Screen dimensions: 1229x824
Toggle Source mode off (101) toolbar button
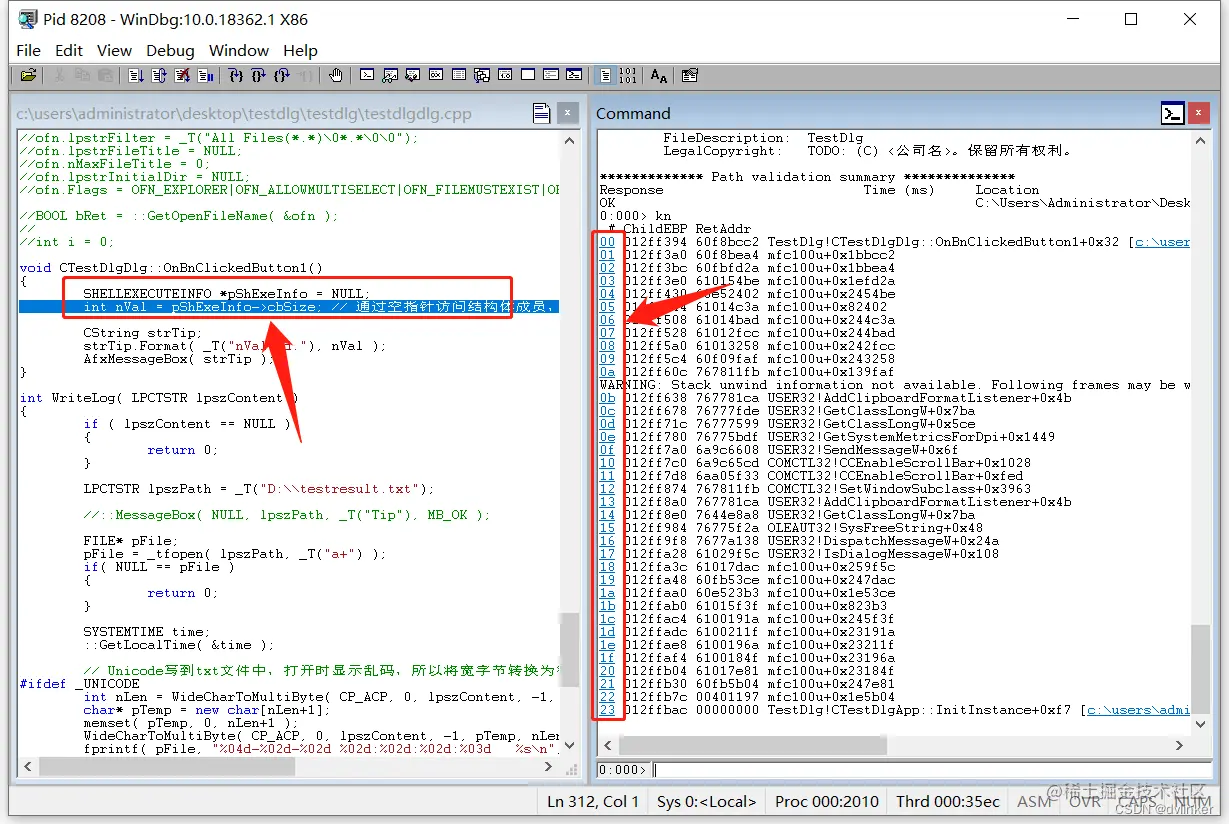coord(628,75)
